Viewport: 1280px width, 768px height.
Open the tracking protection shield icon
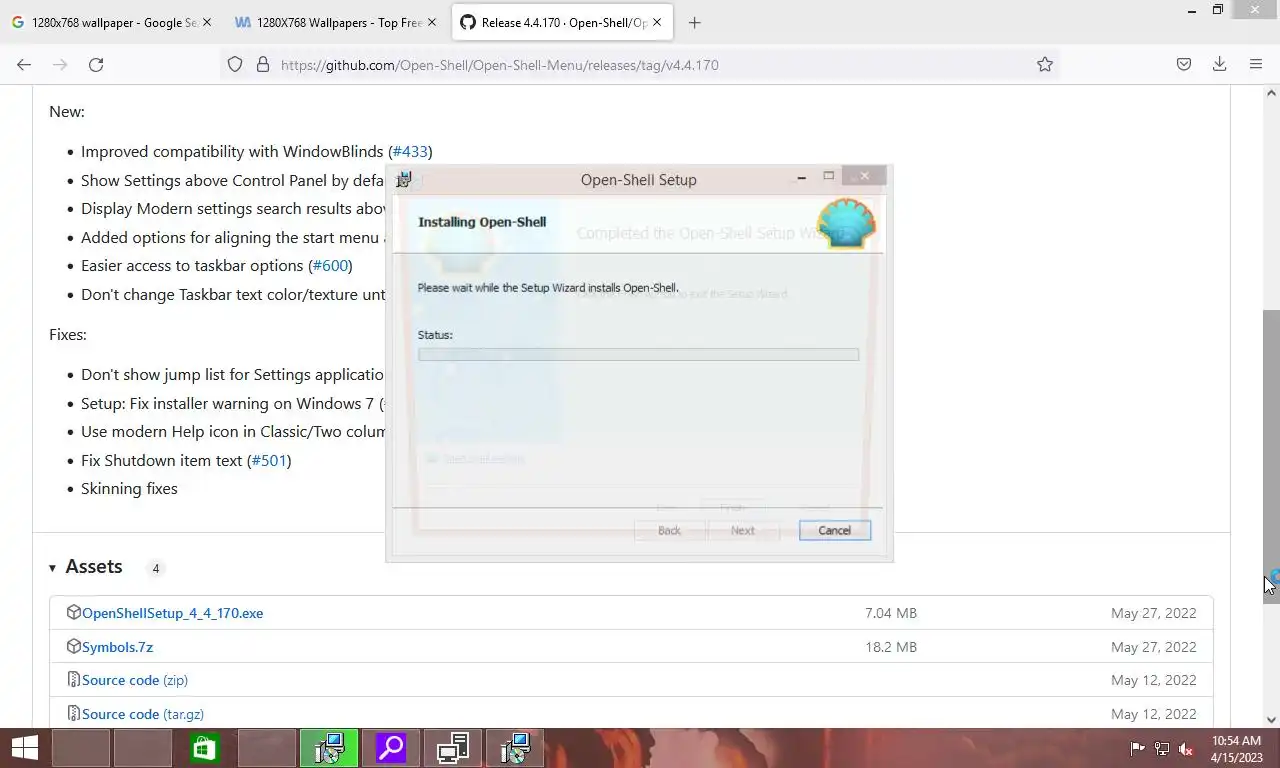tap(235, 64)
